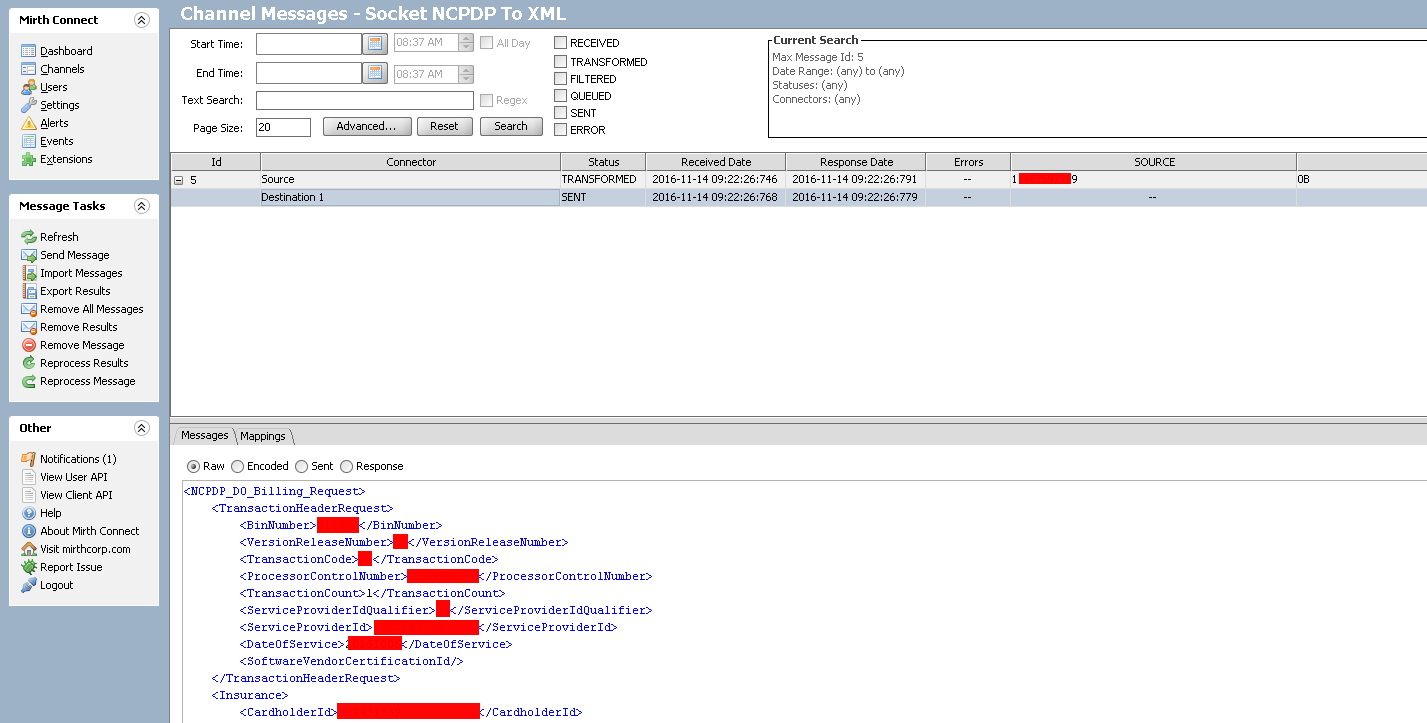
Task: Open the Start Time calendar picker
Action: [x=375, y=43]
